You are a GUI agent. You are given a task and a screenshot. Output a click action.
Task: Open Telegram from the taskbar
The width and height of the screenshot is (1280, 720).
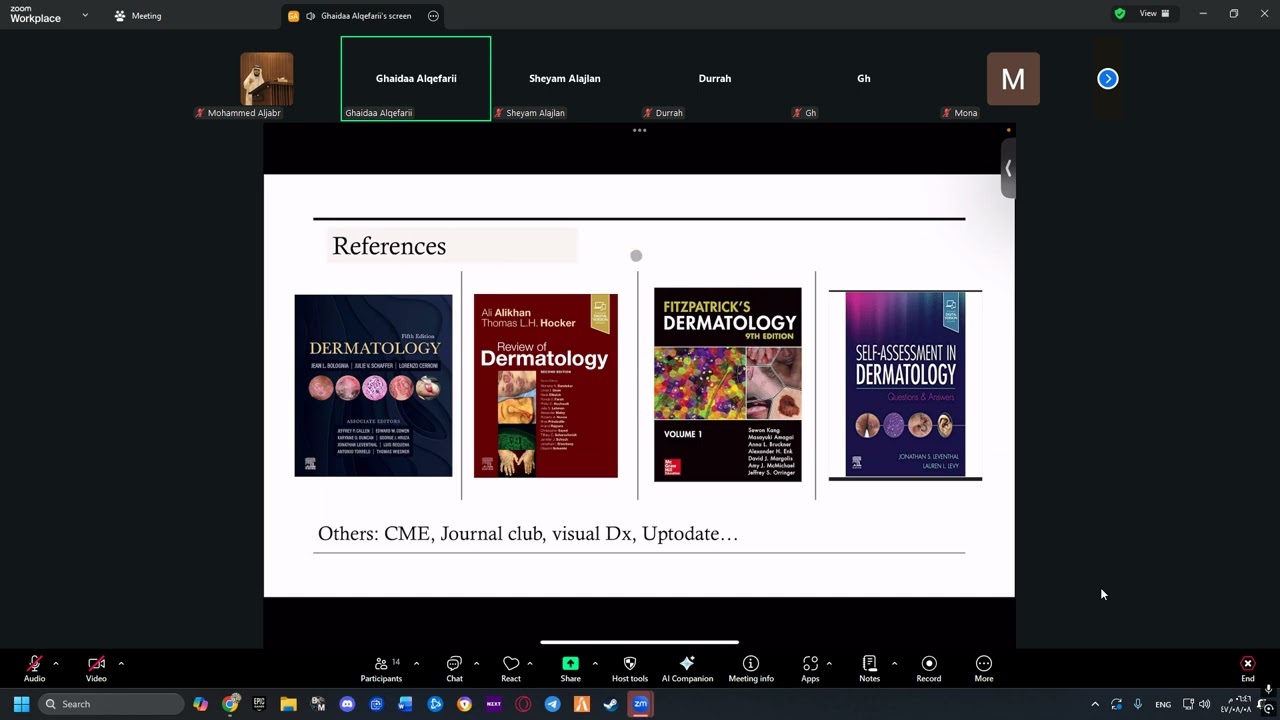(x=552, y=704)
